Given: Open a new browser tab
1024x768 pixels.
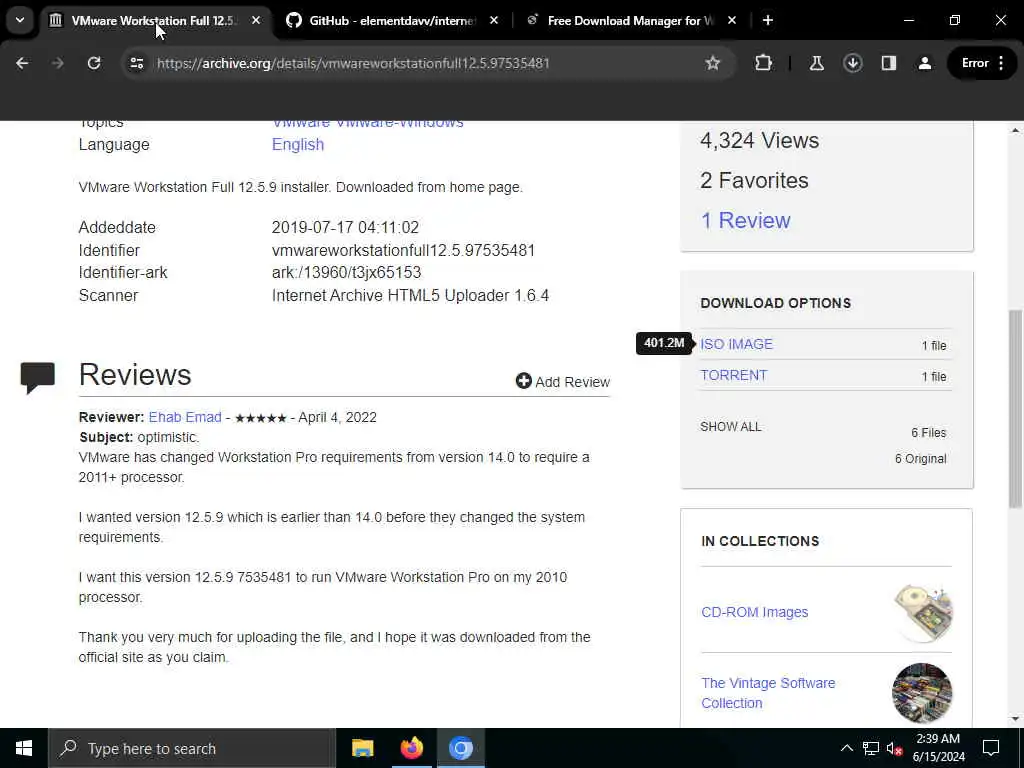Looking at the screenshot, I should click(768, 21).
